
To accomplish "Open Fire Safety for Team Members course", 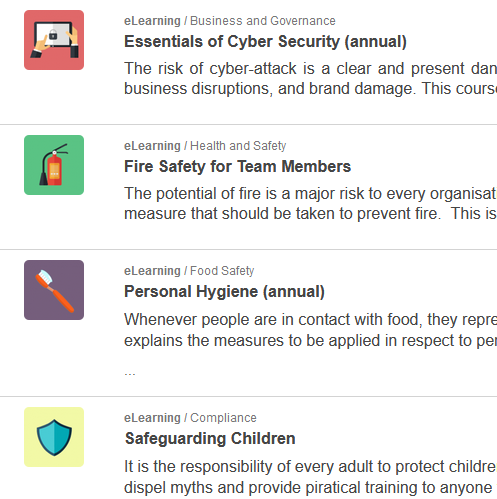I will click(237, 166).
